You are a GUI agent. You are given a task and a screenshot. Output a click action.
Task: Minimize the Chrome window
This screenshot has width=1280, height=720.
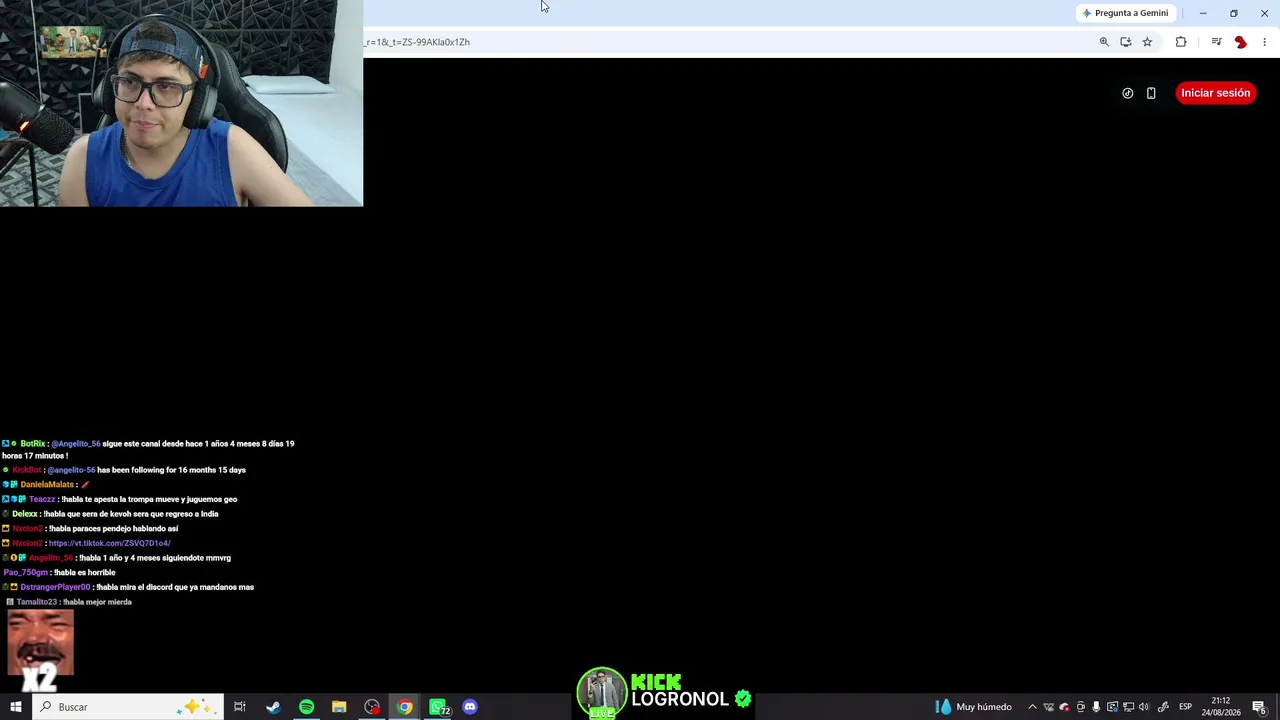1203,13
